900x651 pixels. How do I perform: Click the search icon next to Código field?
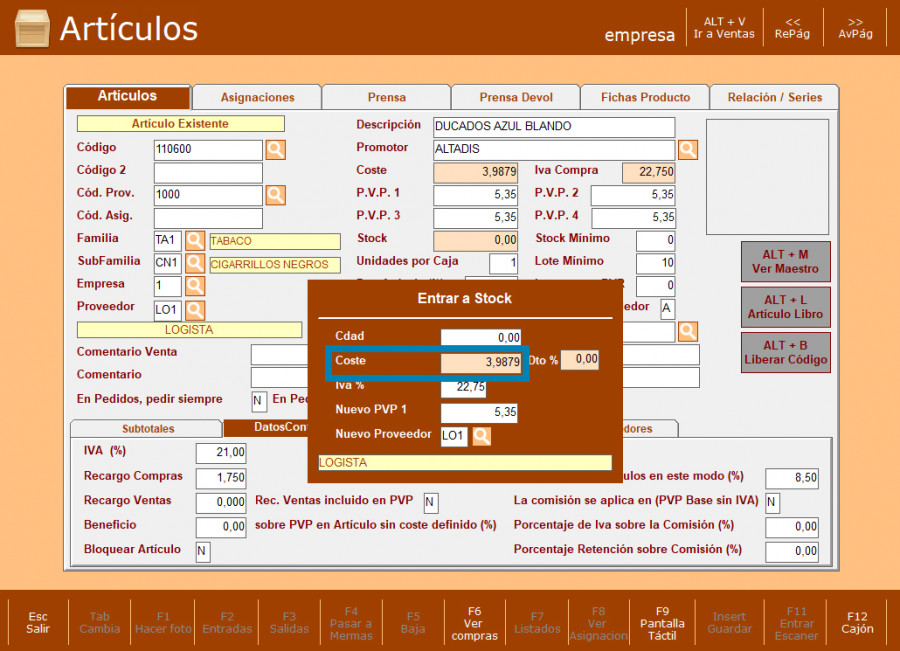(x=275, y=150)
